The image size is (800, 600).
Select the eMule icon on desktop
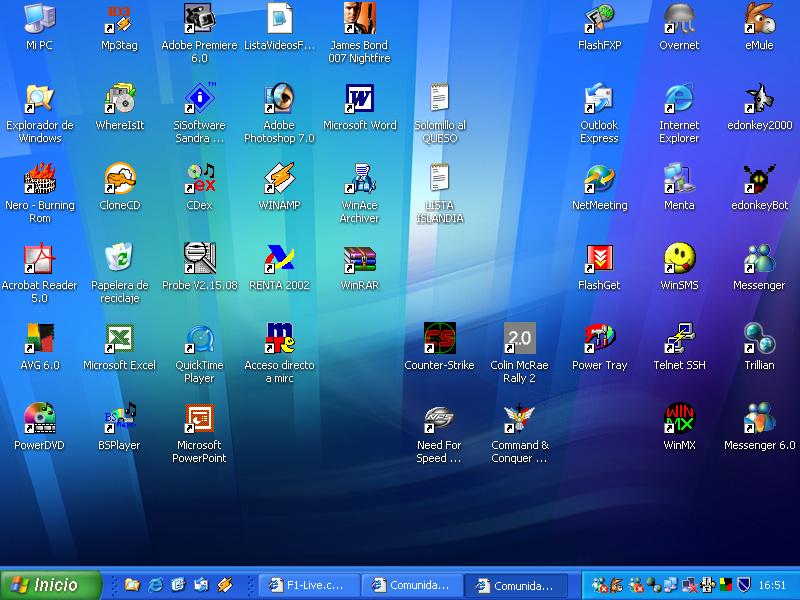[x=759, y=19]
